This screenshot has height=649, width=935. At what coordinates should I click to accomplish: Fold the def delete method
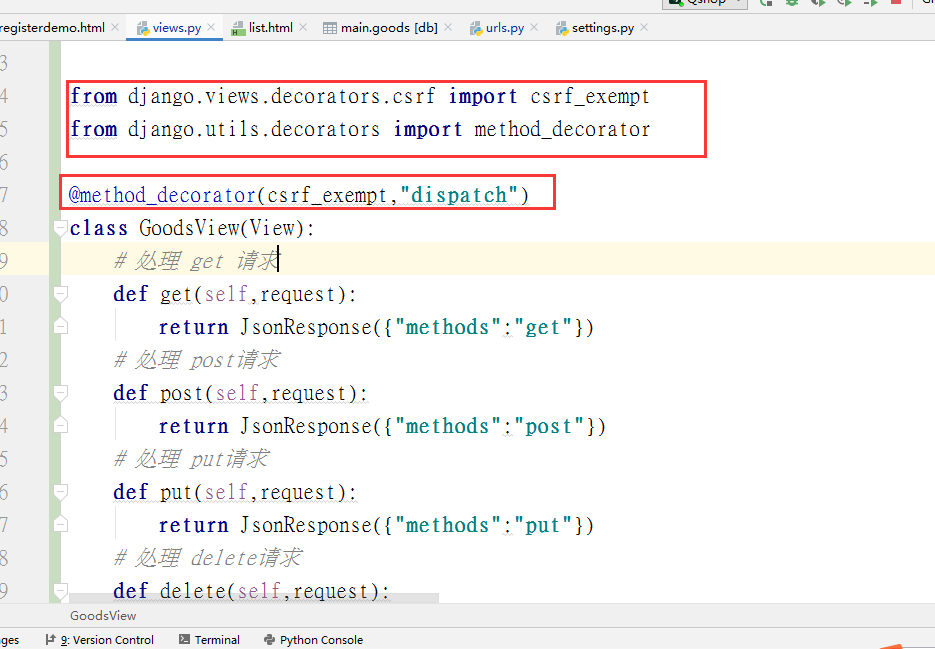click(x=60, y=591)
